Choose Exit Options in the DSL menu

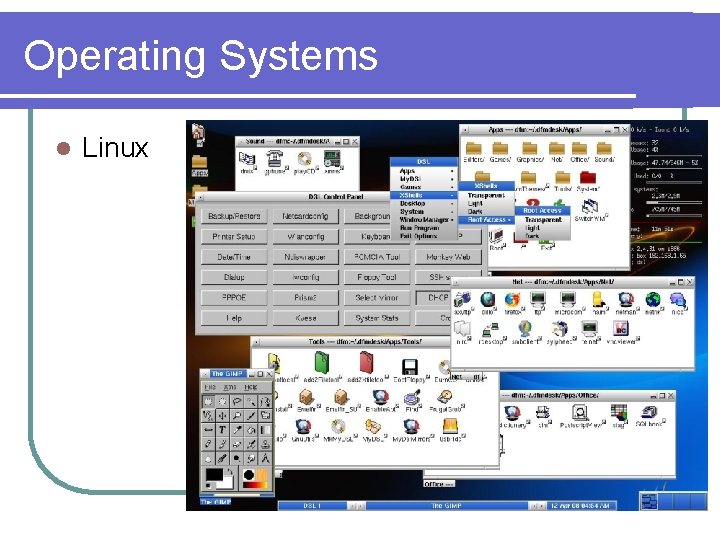point(423,236)
